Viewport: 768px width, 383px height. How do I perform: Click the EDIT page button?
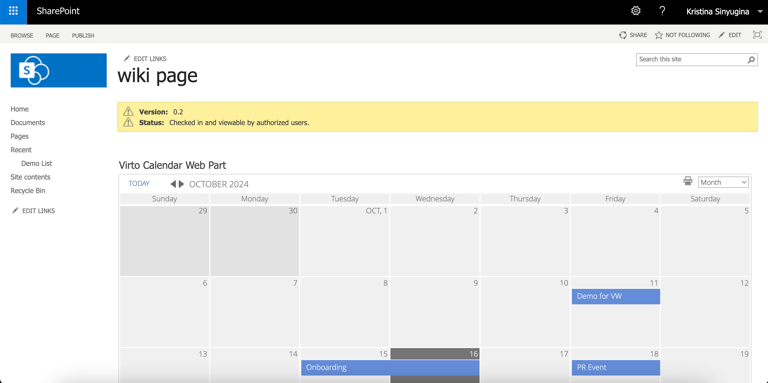pyautogui.click(x=730, y=35)
